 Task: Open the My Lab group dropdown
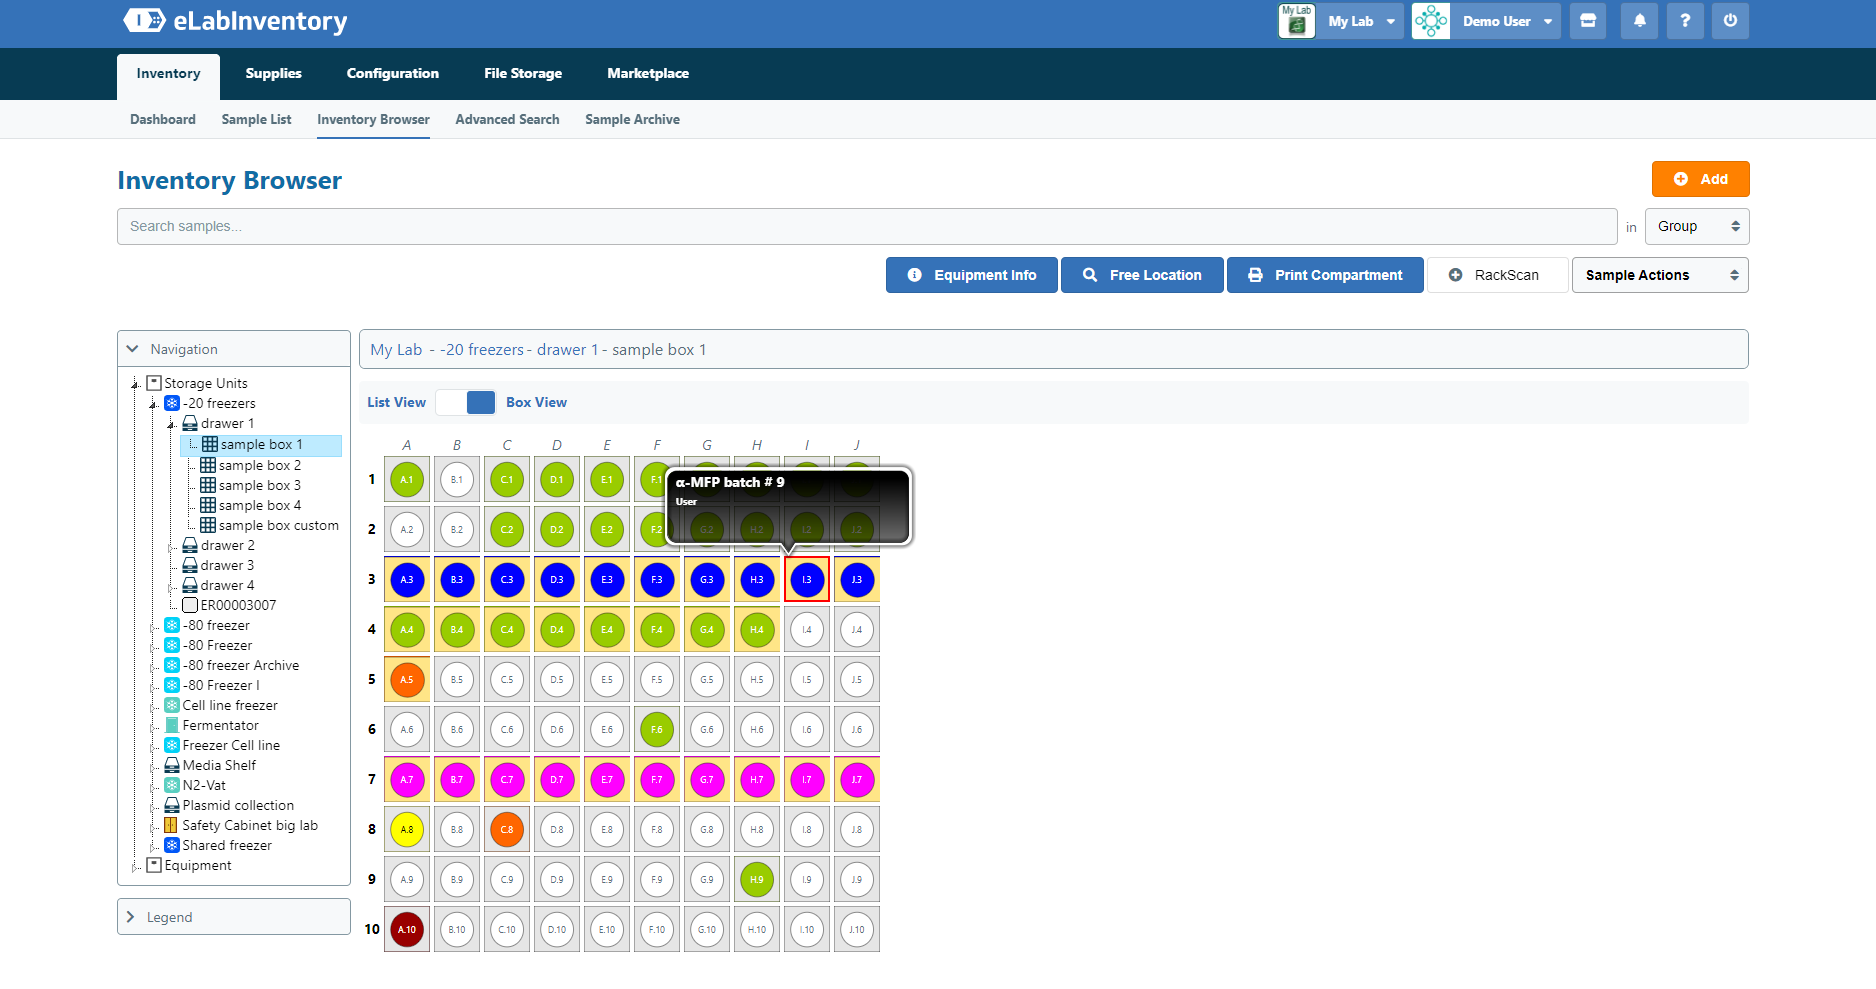tap(1361, 21)
